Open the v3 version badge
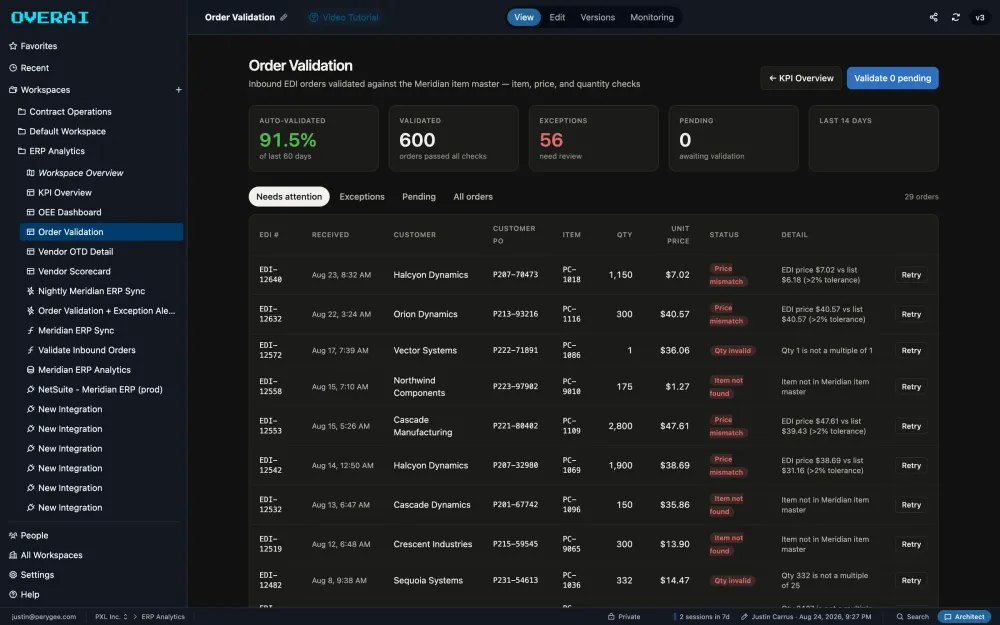The image size is (1000, 625). pyautogui.click(x=980, y=17)
